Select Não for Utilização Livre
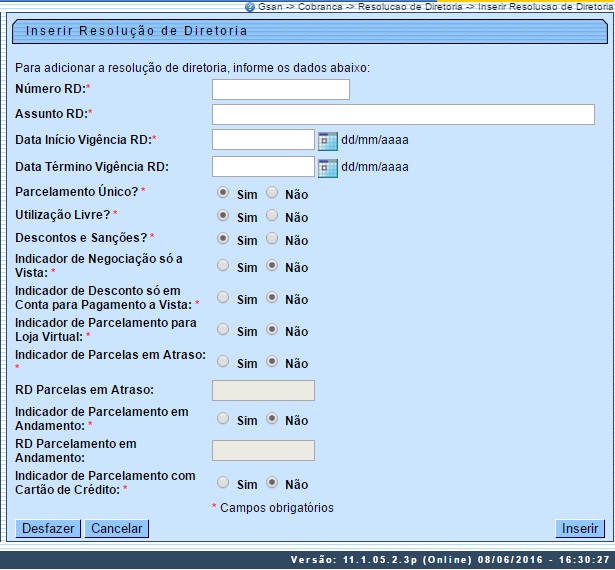Image resolution: width=615 pixels, height=570 pixels. click(272, 215)
